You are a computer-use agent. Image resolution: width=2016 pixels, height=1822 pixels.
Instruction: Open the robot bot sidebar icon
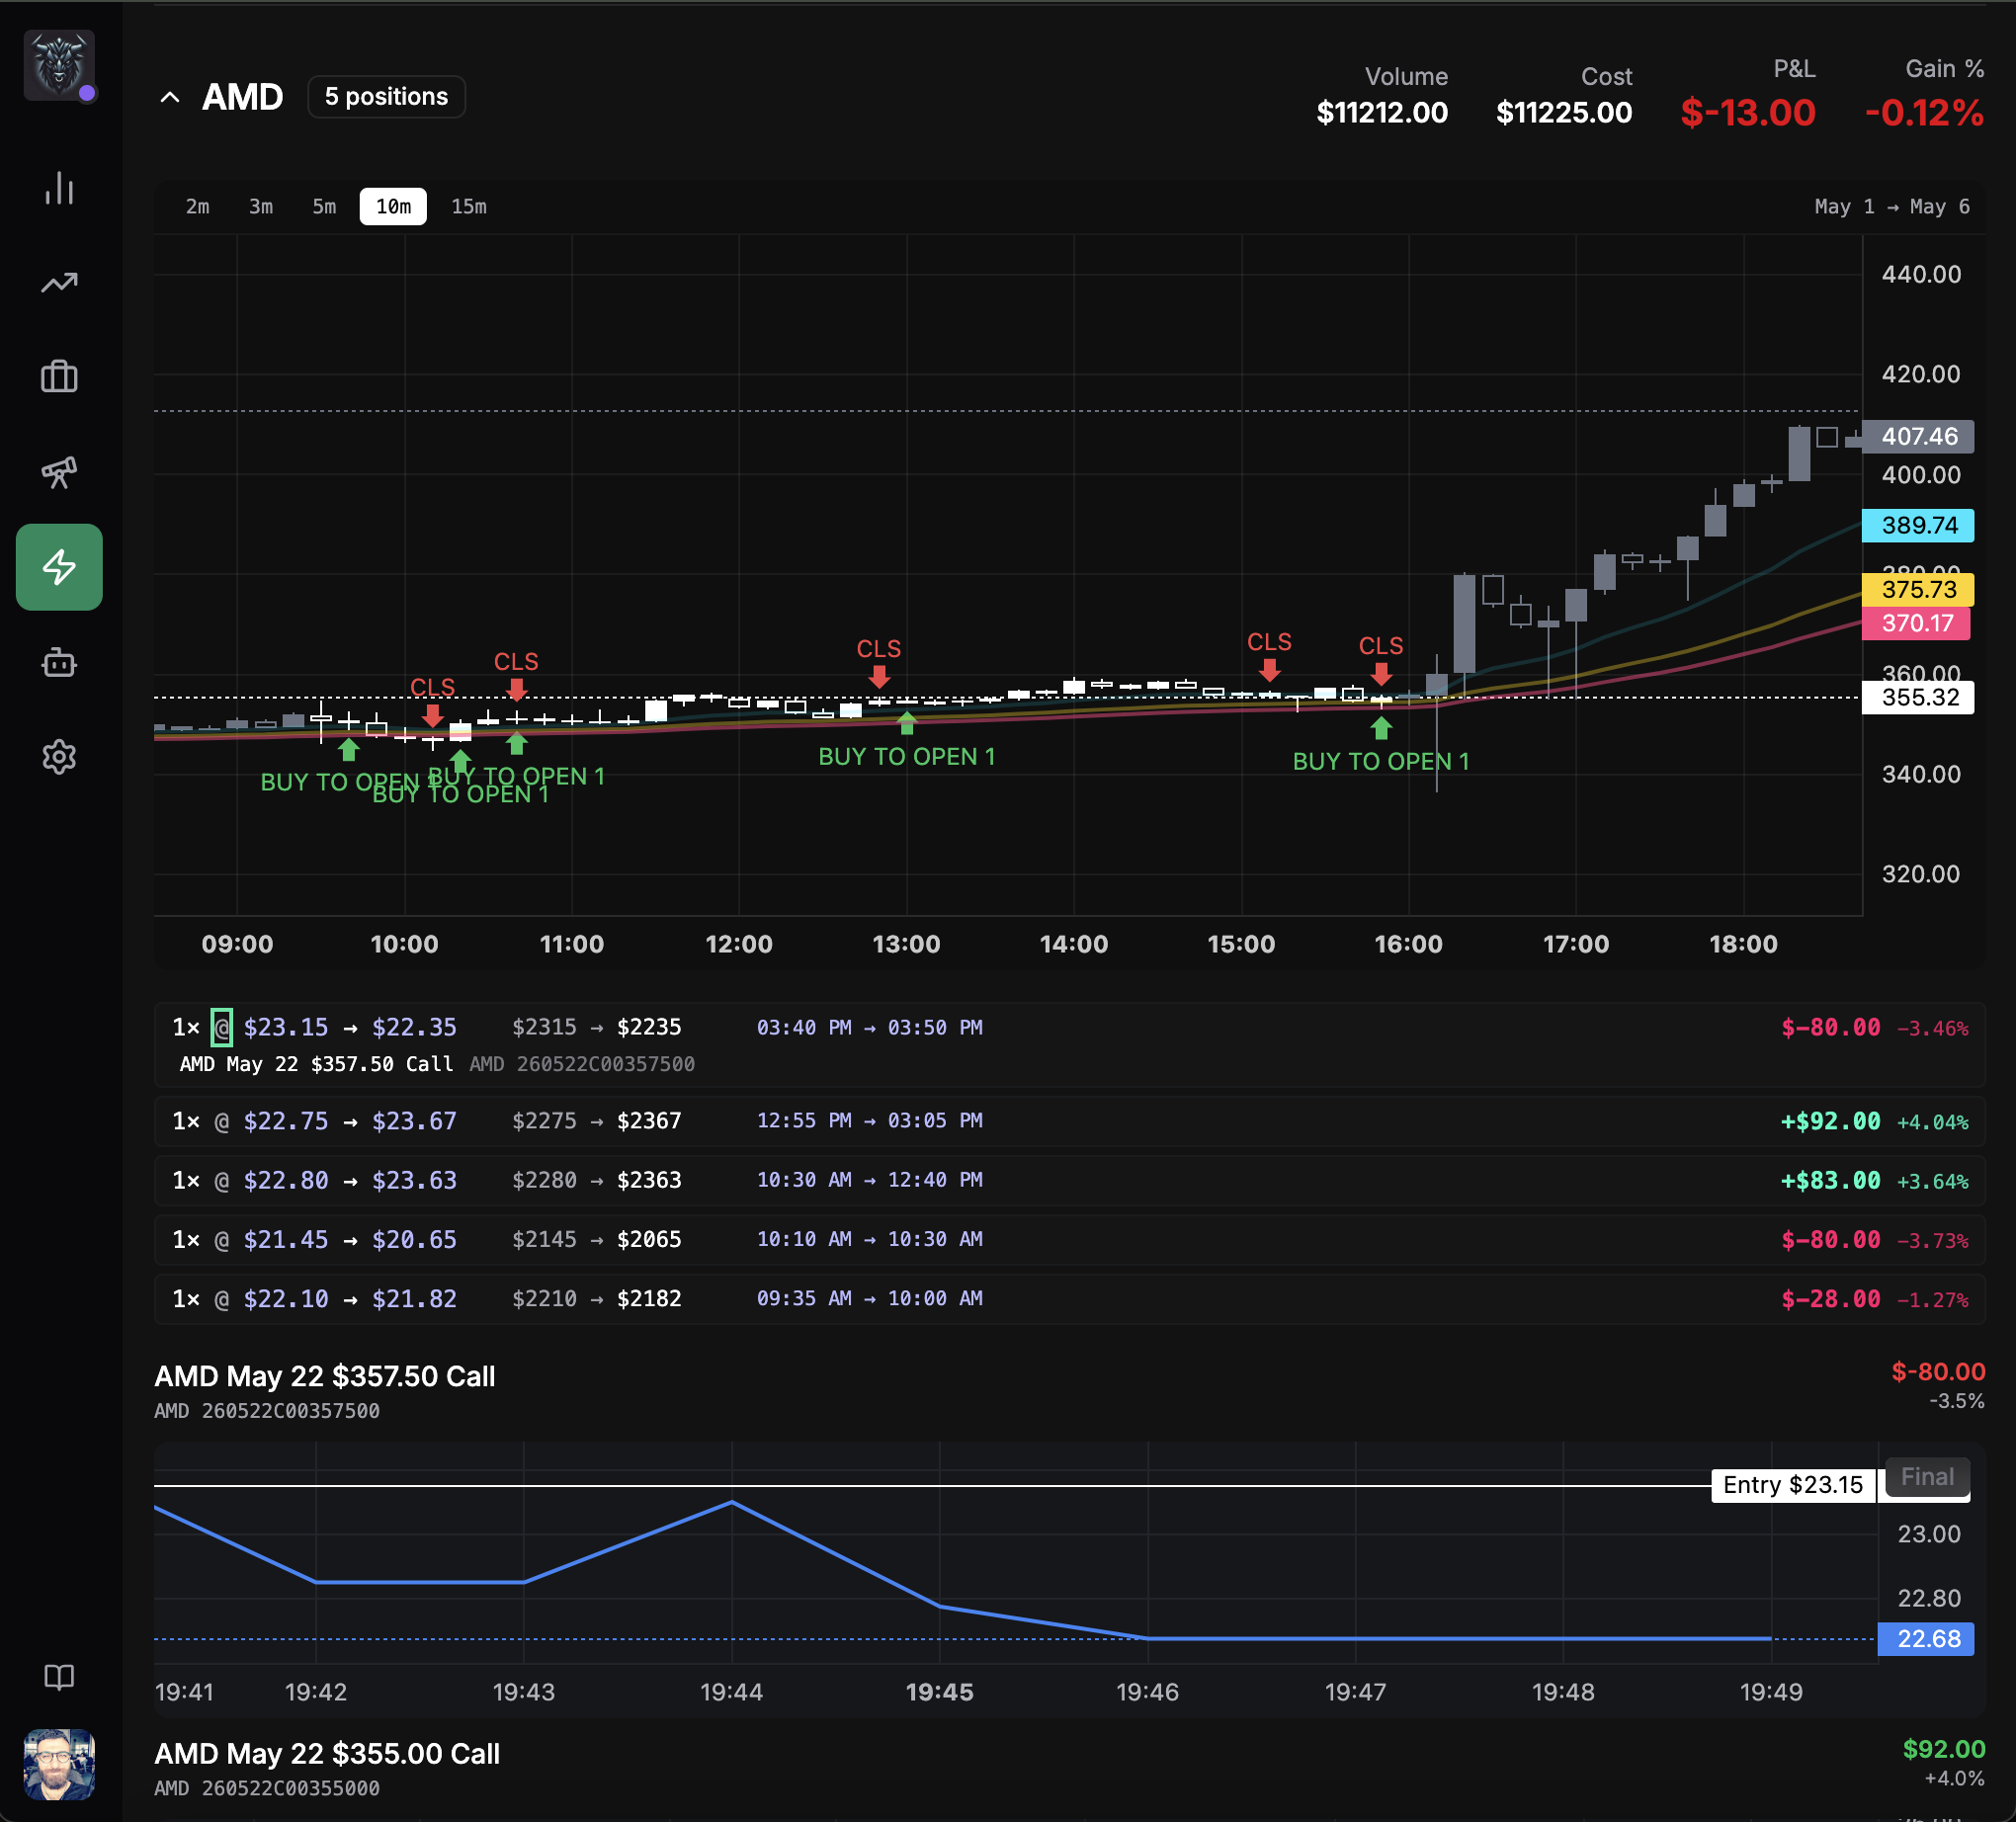(59, 662)
